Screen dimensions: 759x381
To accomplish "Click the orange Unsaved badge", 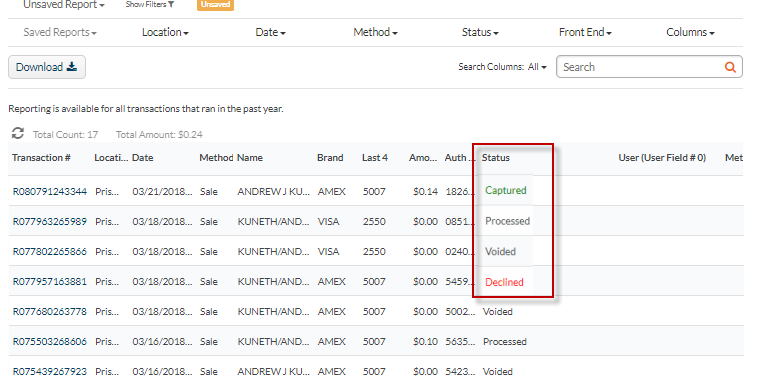I will [215, 4].
